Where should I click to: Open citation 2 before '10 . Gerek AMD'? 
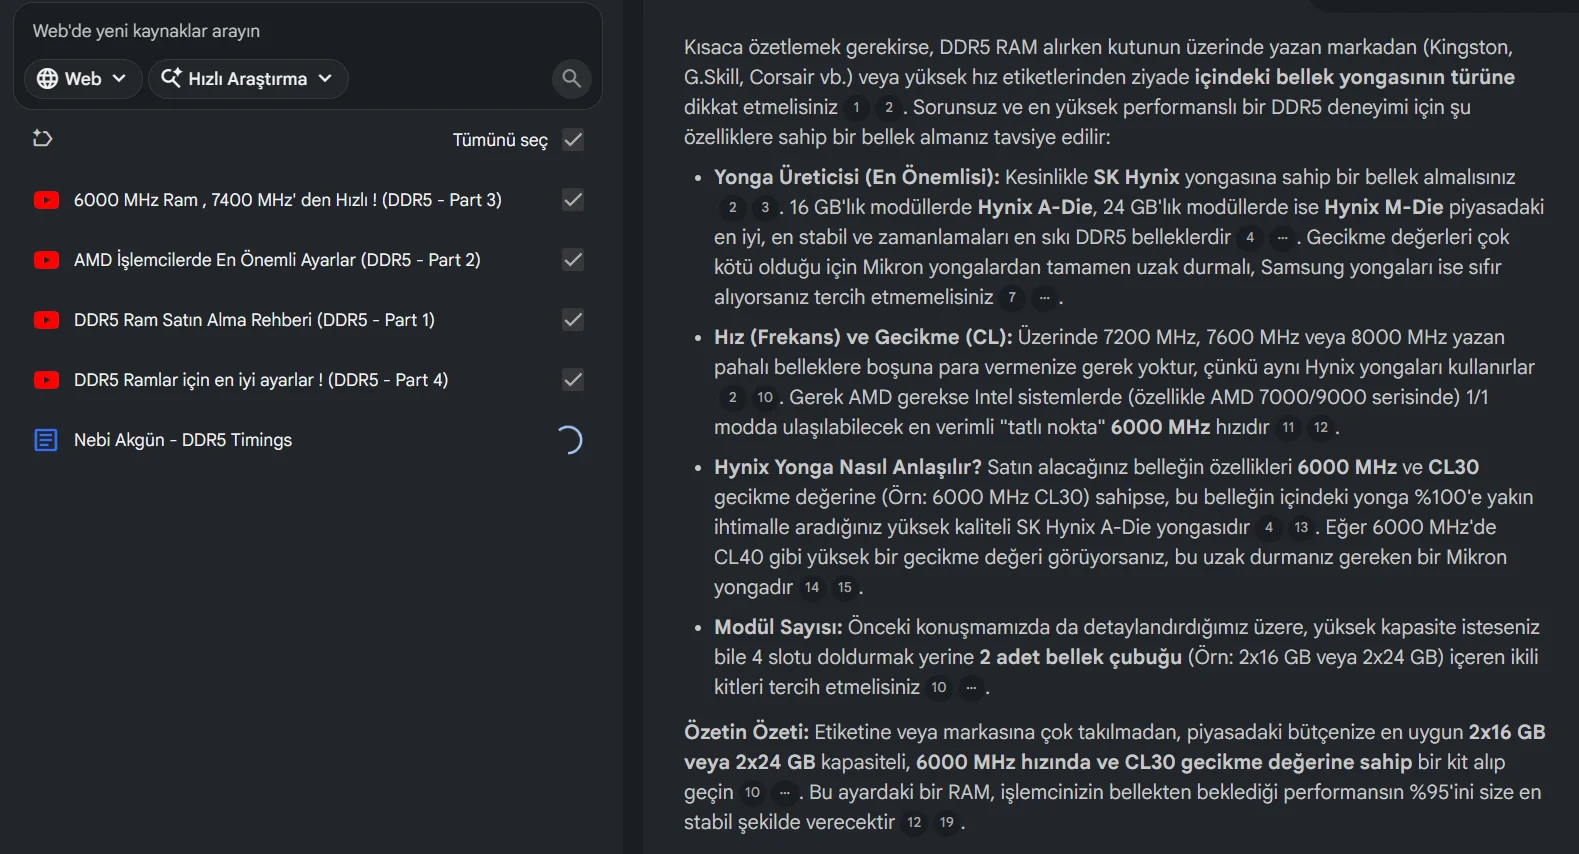click(733, 398)
